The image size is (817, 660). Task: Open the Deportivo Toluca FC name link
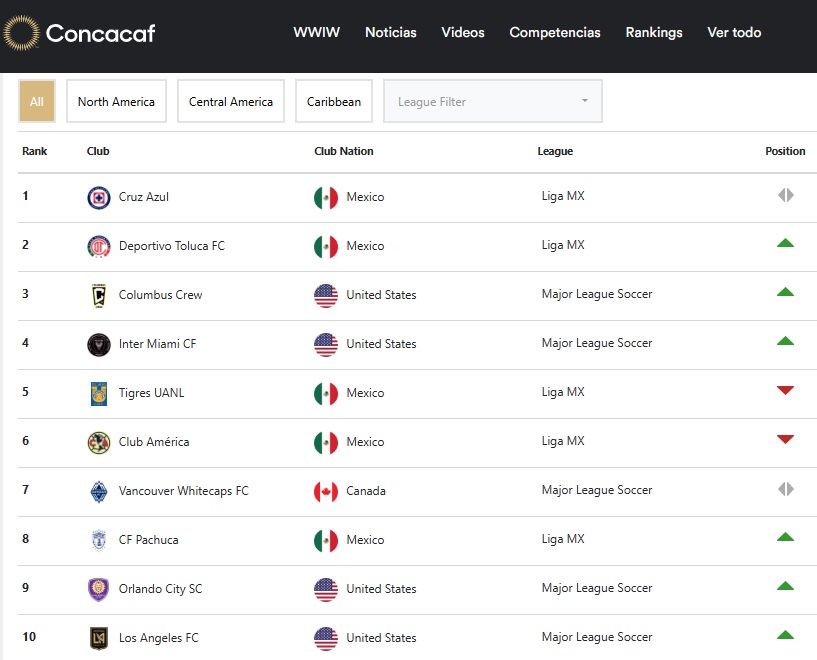coord(172,246)
